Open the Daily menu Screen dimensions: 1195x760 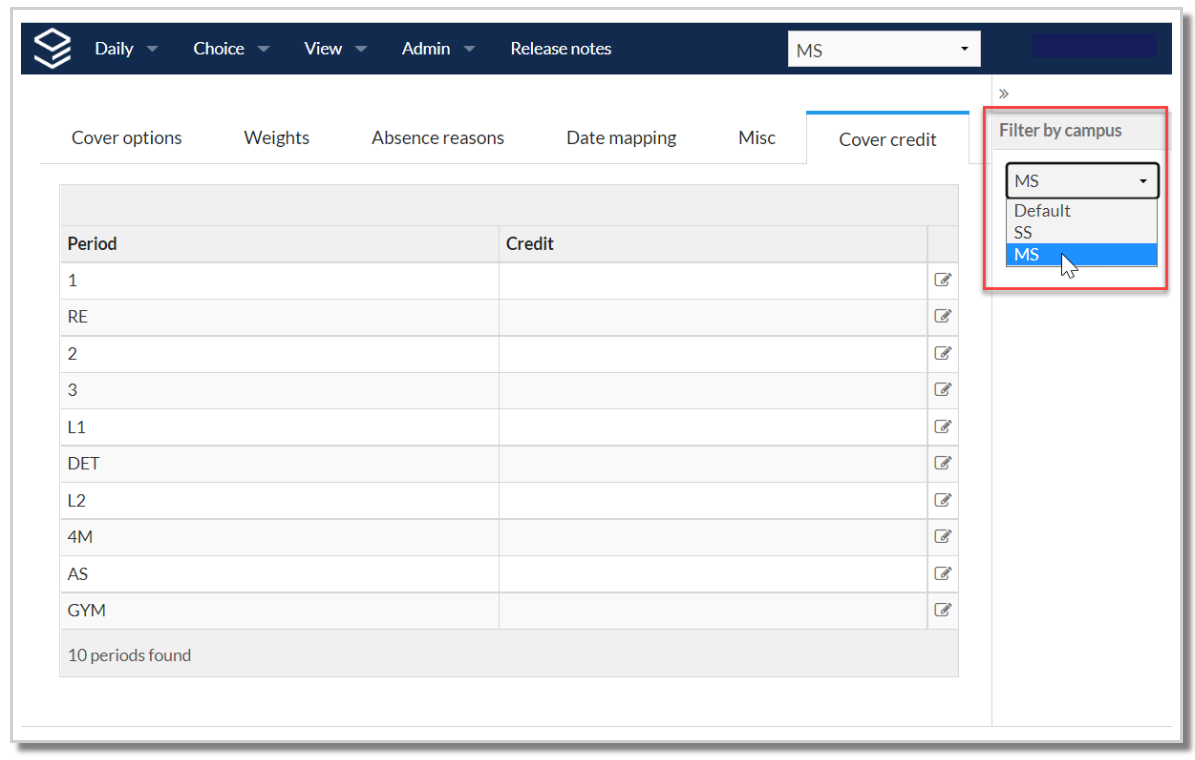[126, 49]
